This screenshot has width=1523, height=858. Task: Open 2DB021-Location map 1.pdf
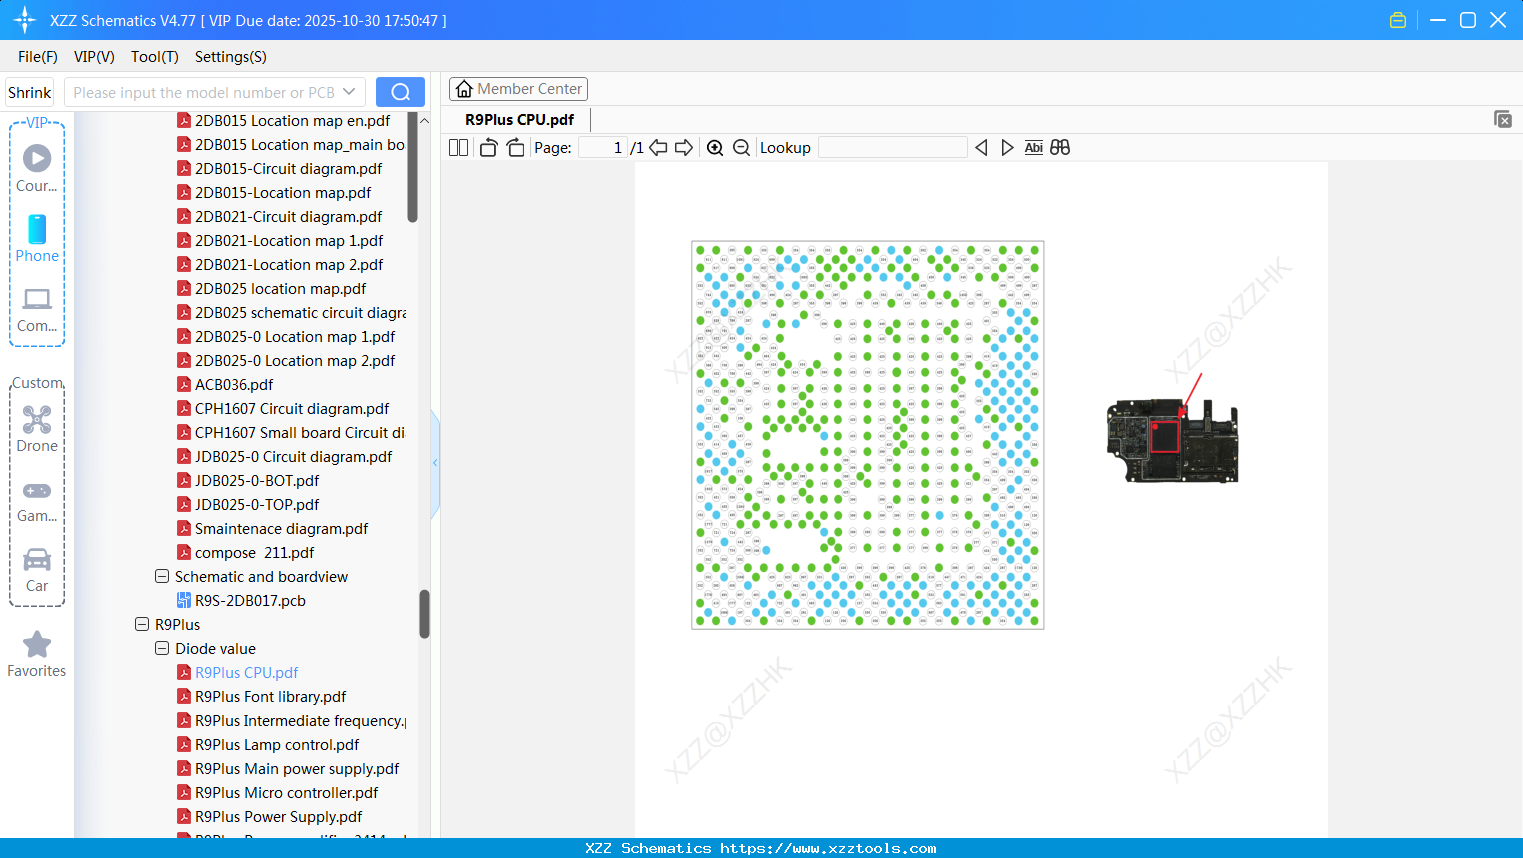click(x=289, y=240)
